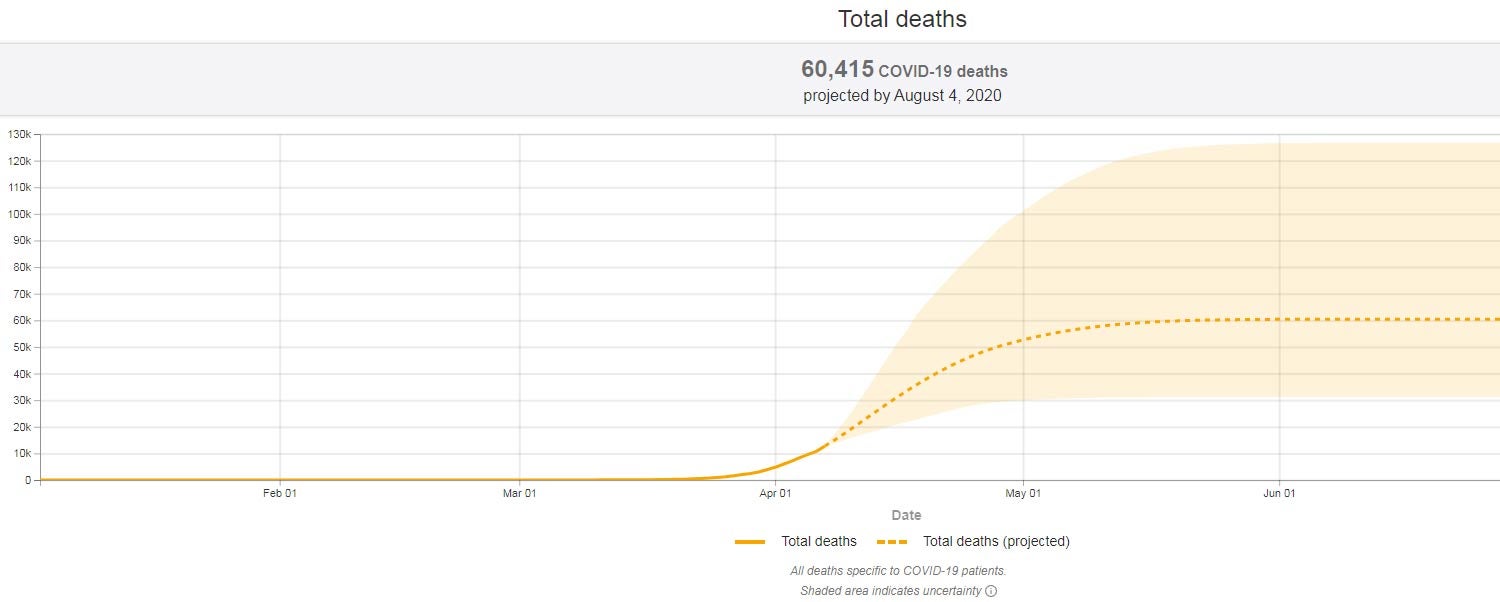Click "All deaths specific to COVID-19 patients" note

[x=898, y=571]
